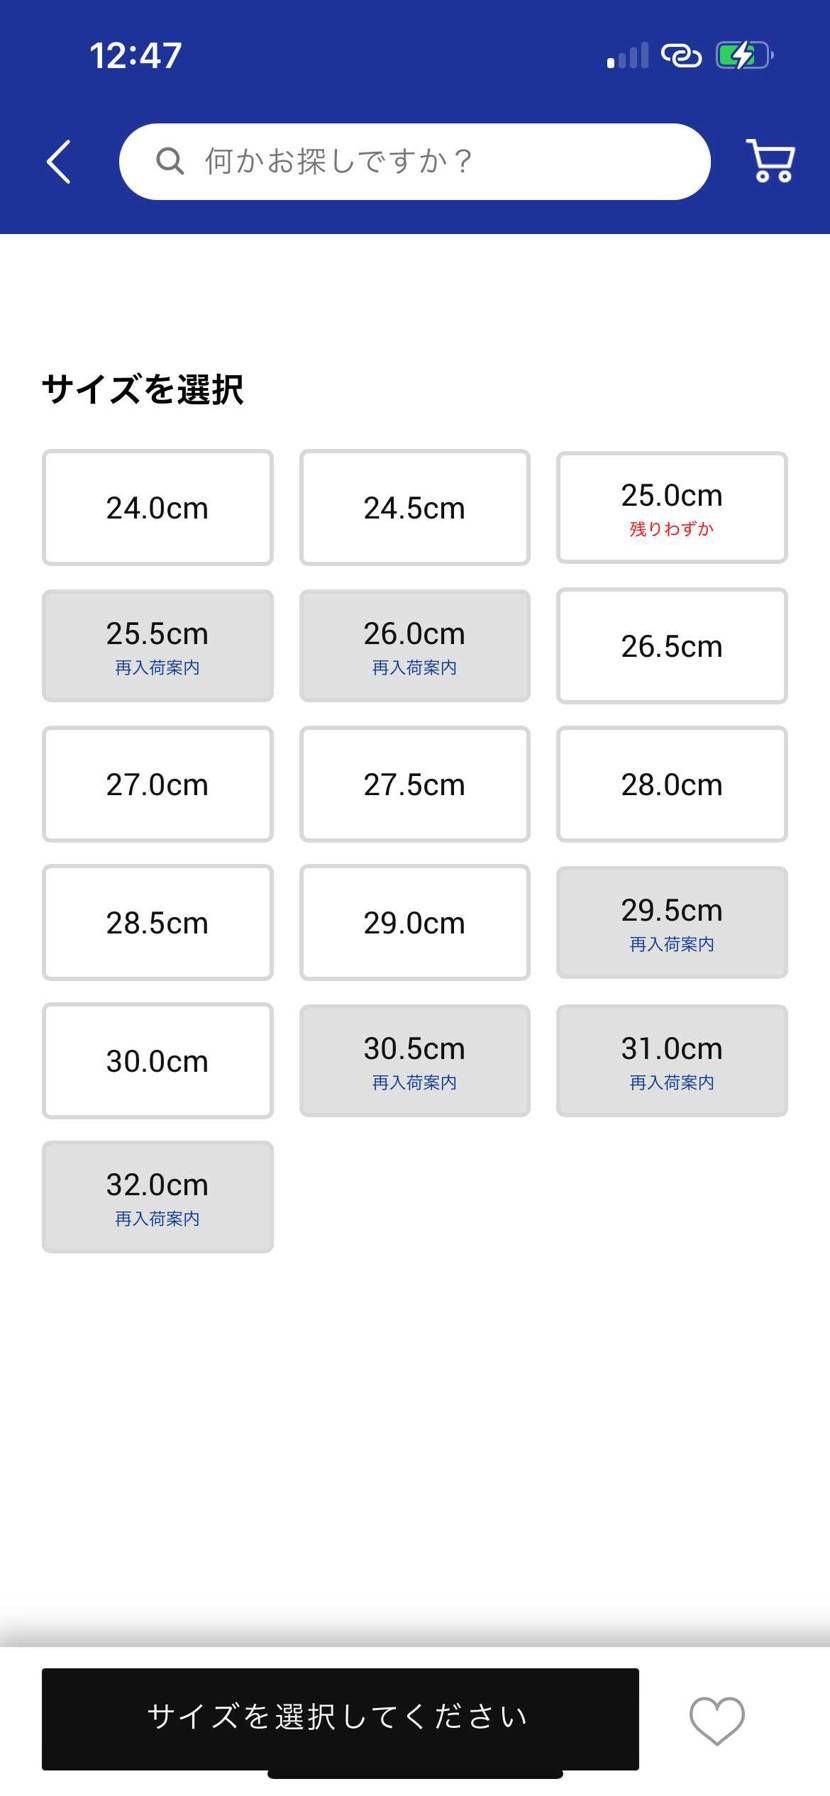Add item to favorites with heart icon
The image size is (830, 1796).
pos(717,1720)
